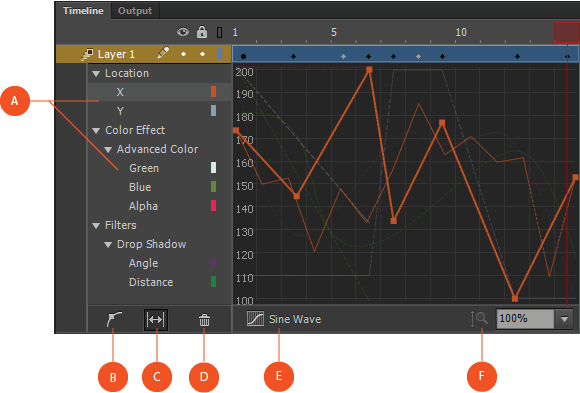Click the lock icon in timeline header
580x393 pixels.
click(202, 32)
